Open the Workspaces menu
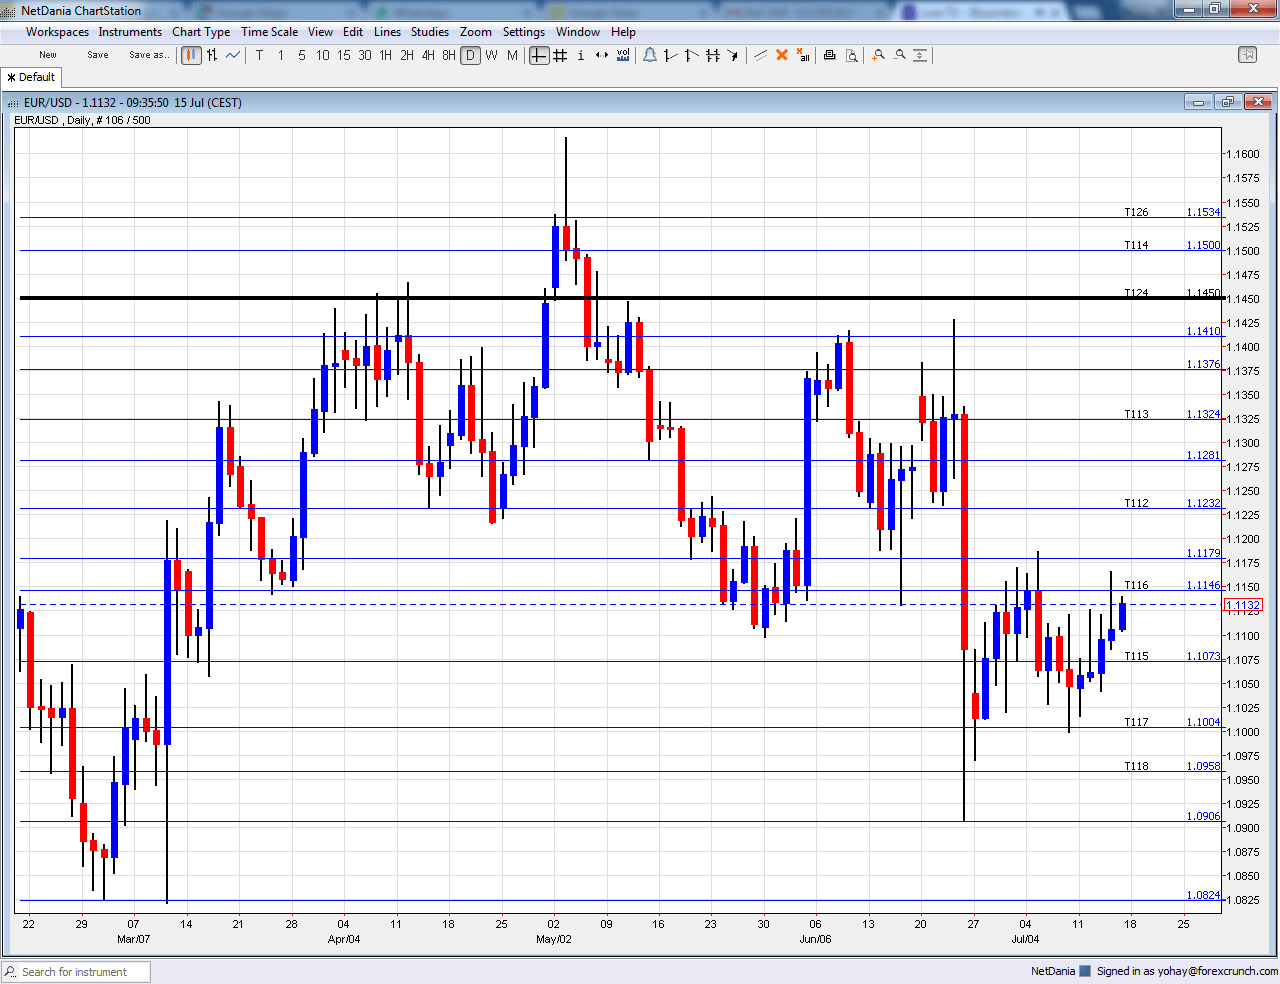 57,32
